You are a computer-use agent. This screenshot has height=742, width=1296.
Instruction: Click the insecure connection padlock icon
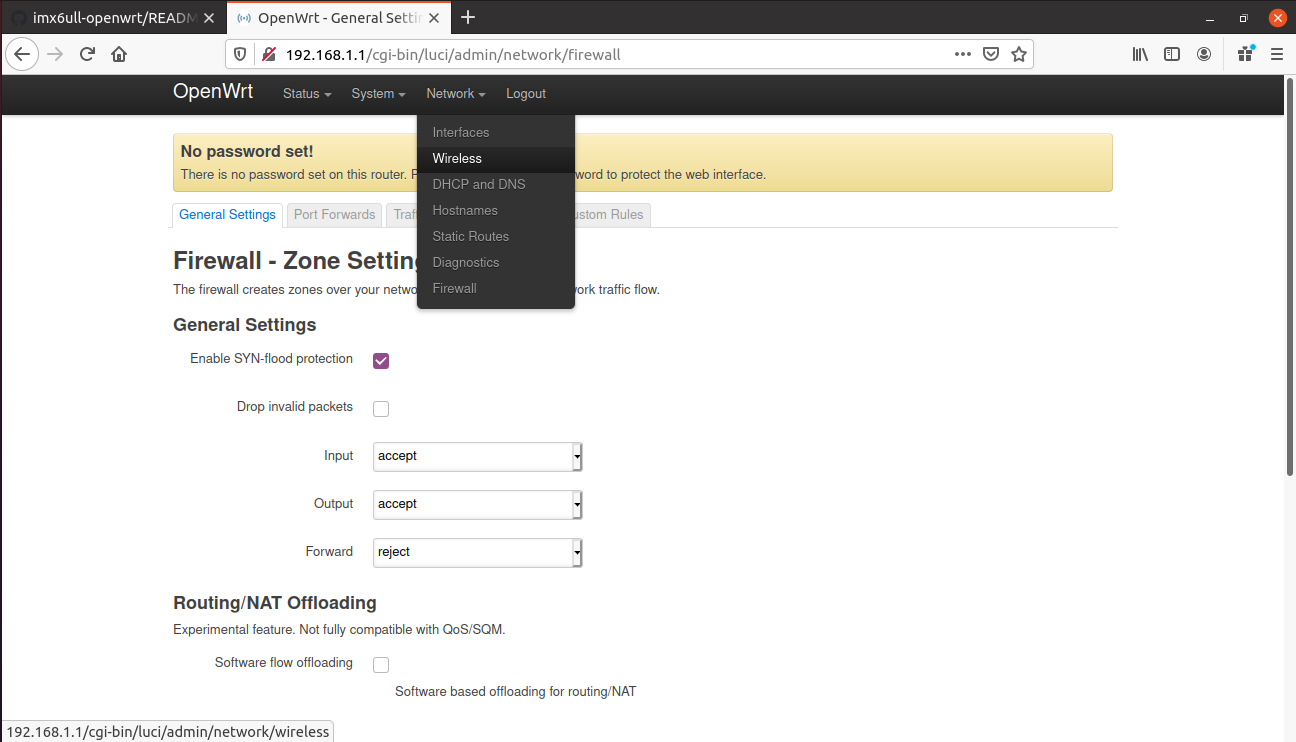[x=267, y=54]
